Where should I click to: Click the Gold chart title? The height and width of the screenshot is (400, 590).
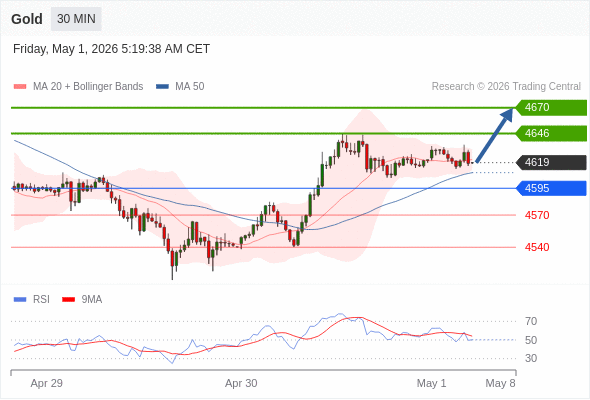point(27,19)
